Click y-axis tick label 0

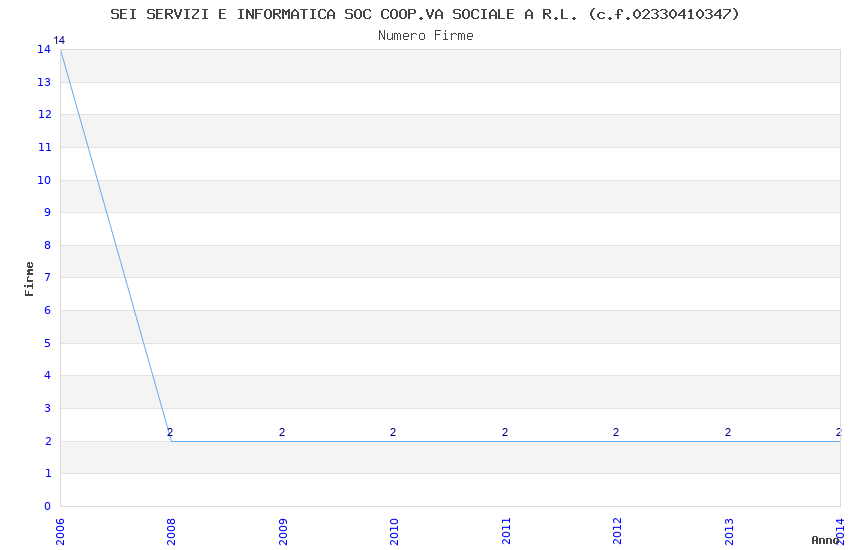[x=48, y=507]
